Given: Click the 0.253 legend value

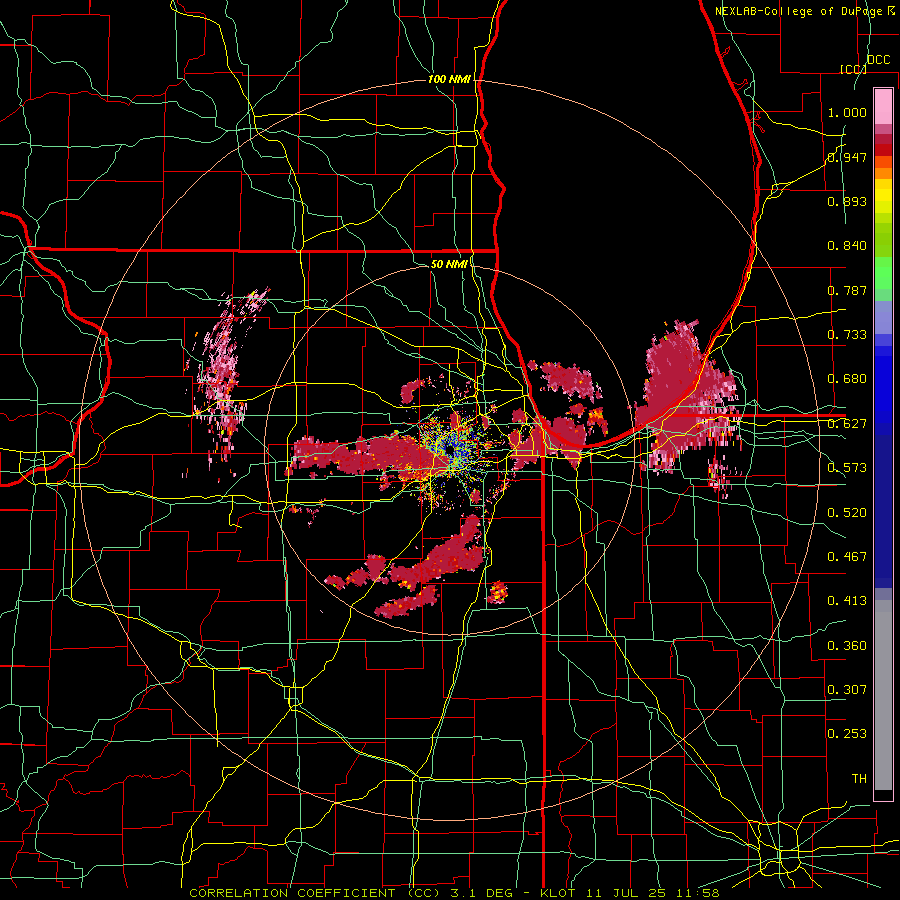Looking at the screenshot, I should pyautogui.click(x=847, y=734).
